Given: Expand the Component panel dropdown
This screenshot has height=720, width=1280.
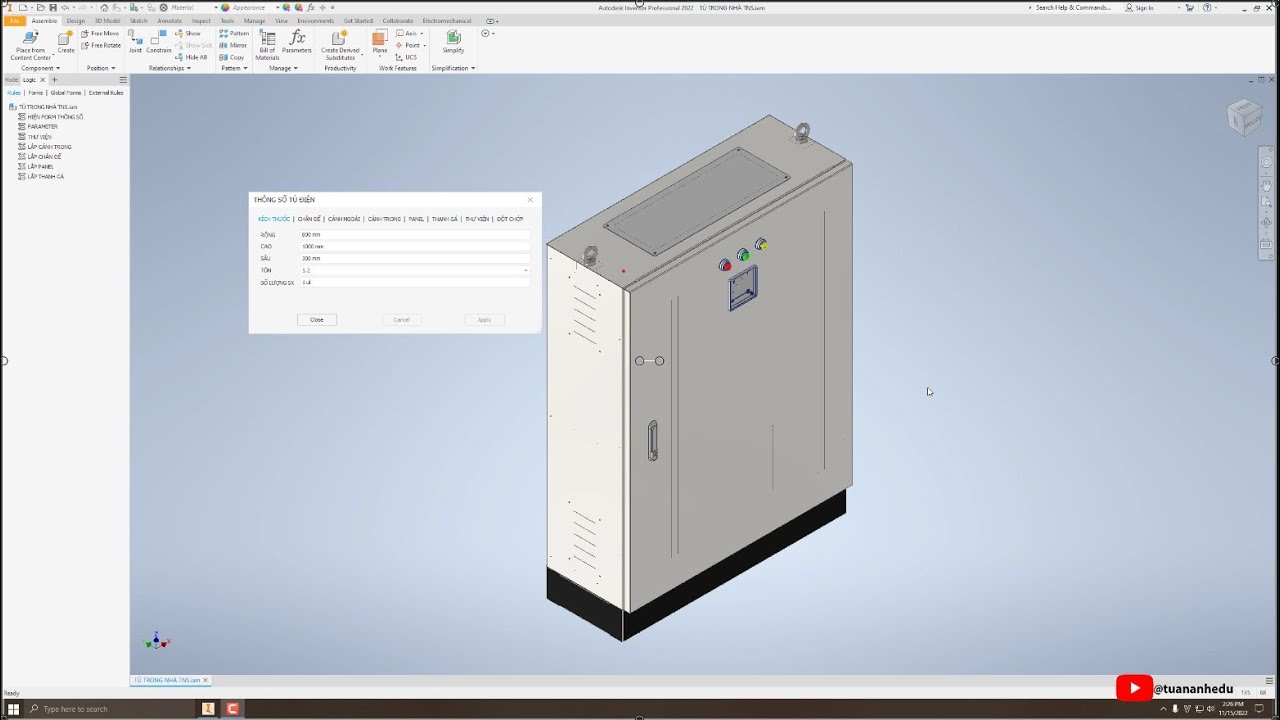Looking at the screenshot, I should 41,68.
